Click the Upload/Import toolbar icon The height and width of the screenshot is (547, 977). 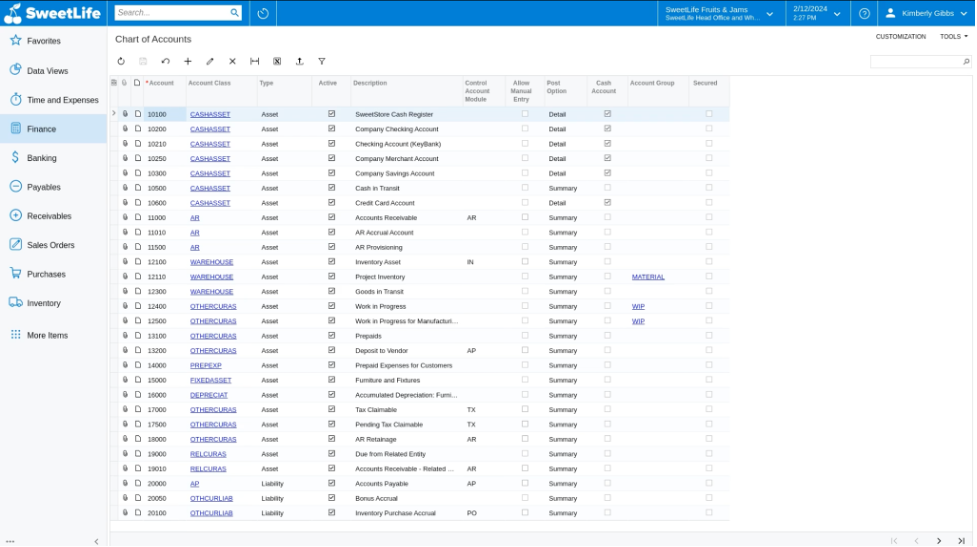(x=300, y=61)
